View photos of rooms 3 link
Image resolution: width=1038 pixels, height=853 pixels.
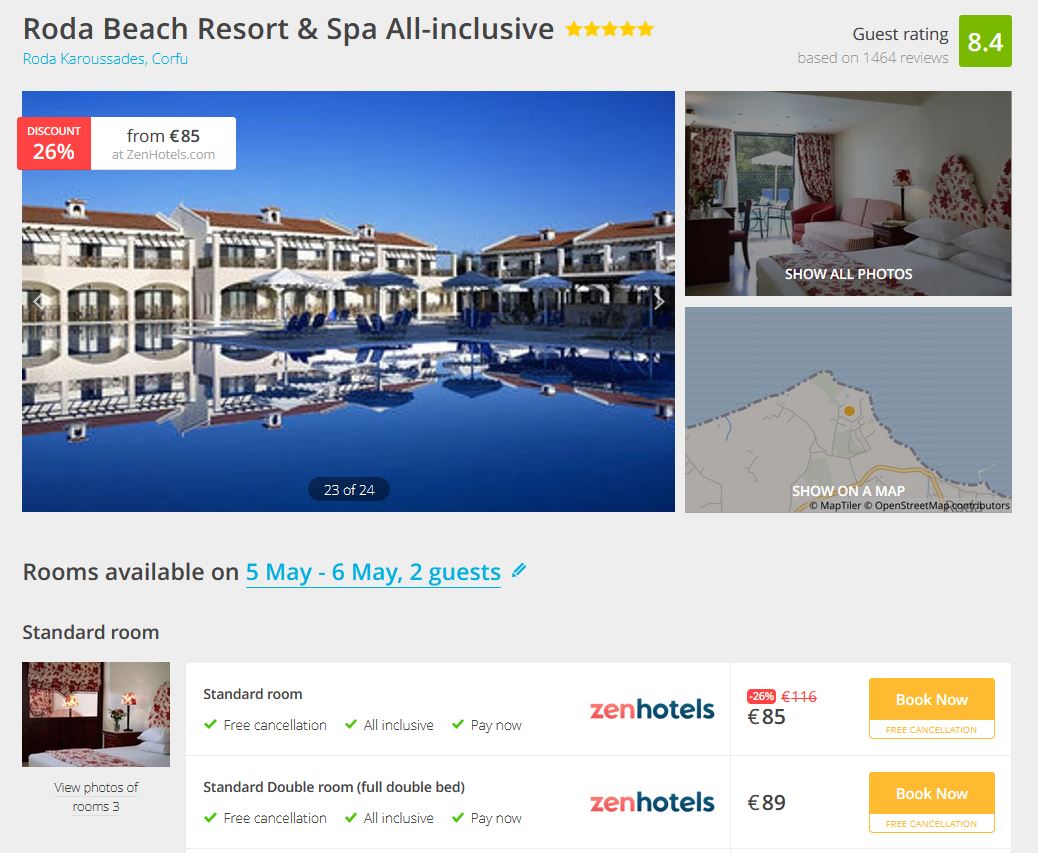(96, 797)
